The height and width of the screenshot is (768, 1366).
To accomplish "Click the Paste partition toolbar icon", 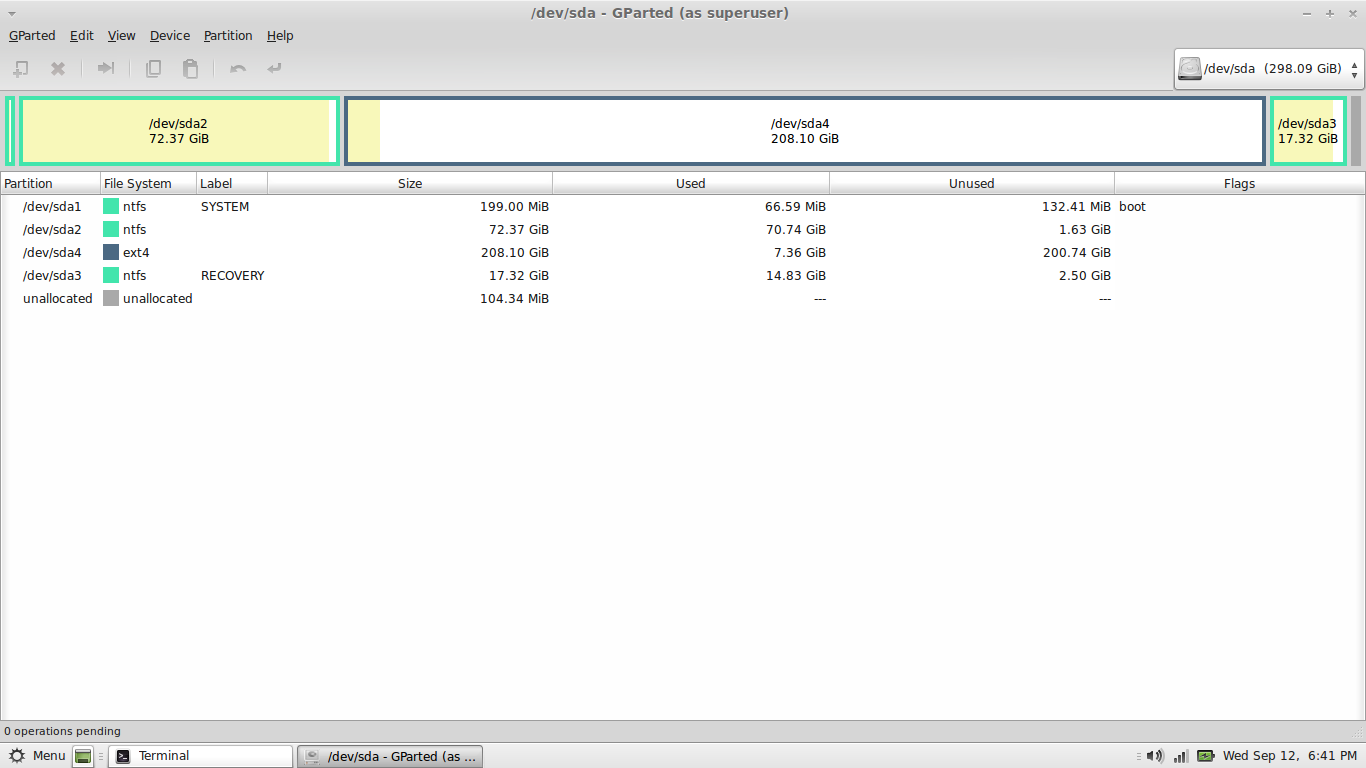I will click(x=190, y=69).
